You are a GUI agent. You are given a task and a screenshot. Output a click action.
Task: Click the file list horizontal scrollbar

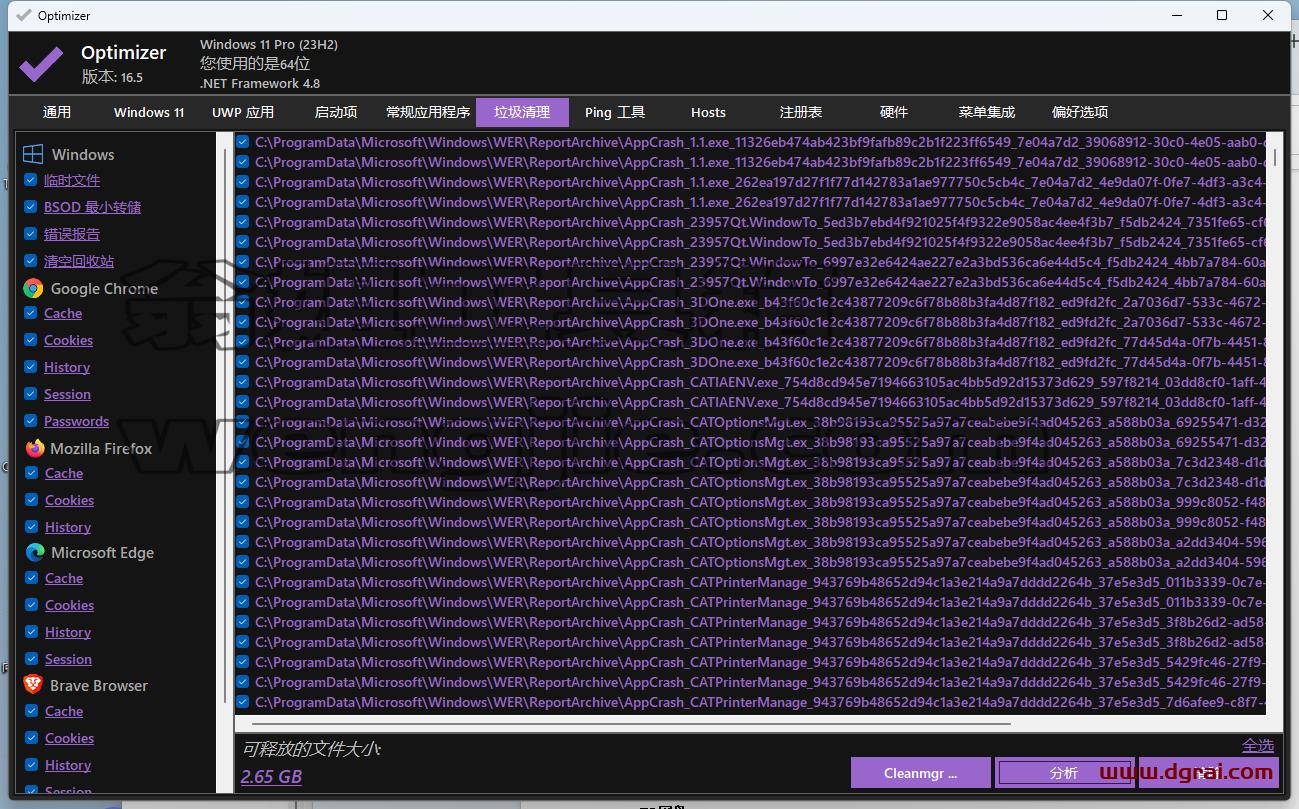tap(632, 723)
